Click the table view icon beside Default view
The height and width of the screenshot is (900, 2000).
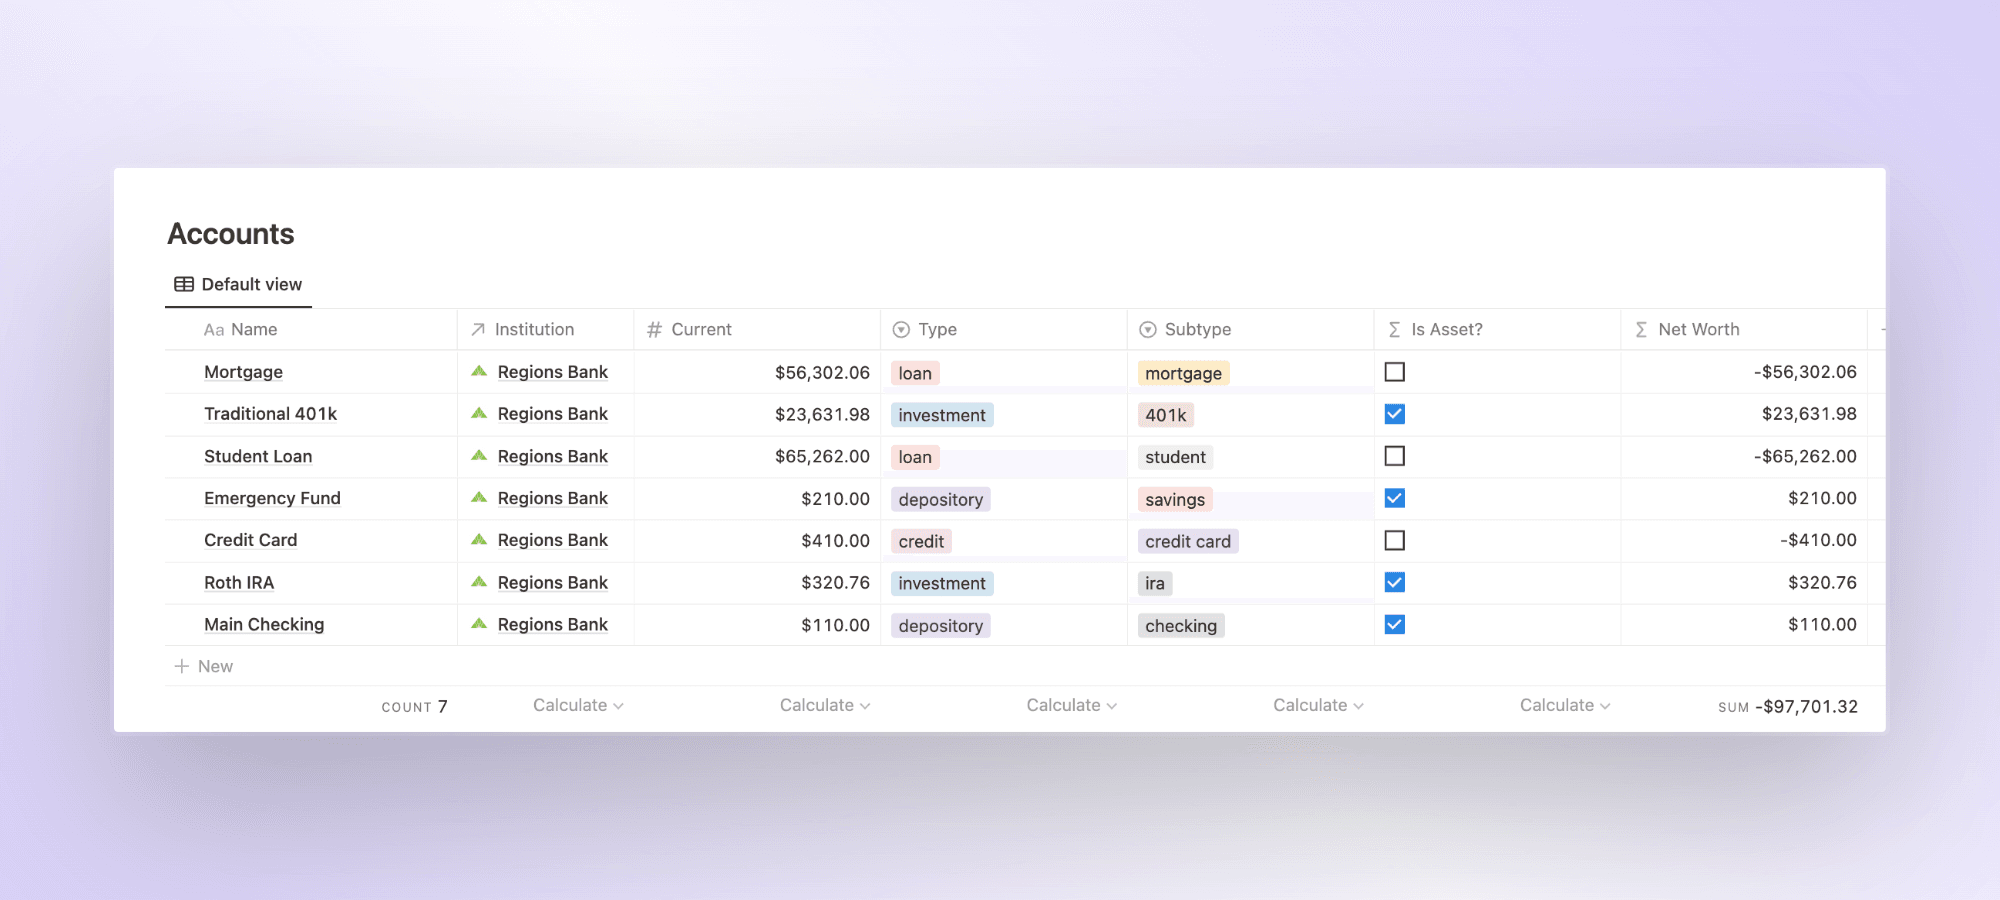coord(184,284)
